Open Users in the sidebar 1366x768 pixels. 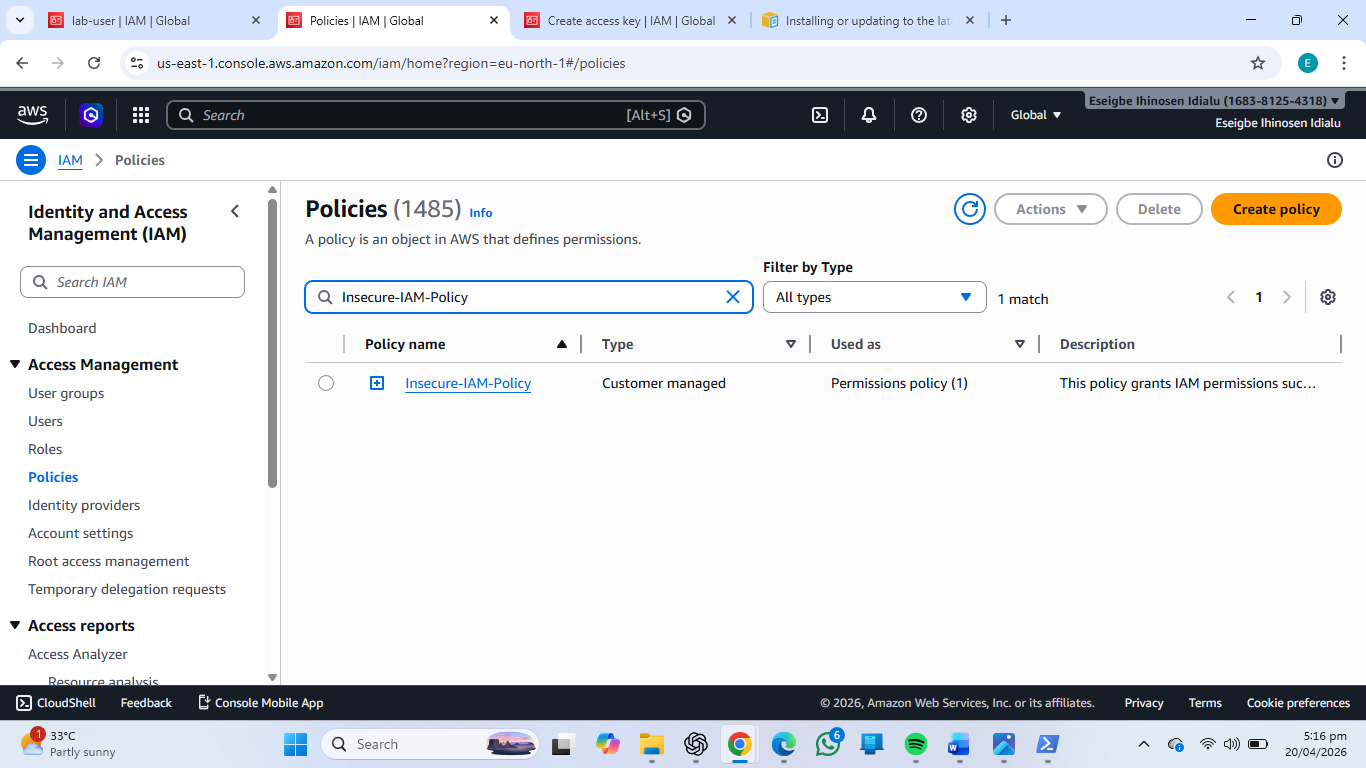pyautogui.click(x=45, y=421)
